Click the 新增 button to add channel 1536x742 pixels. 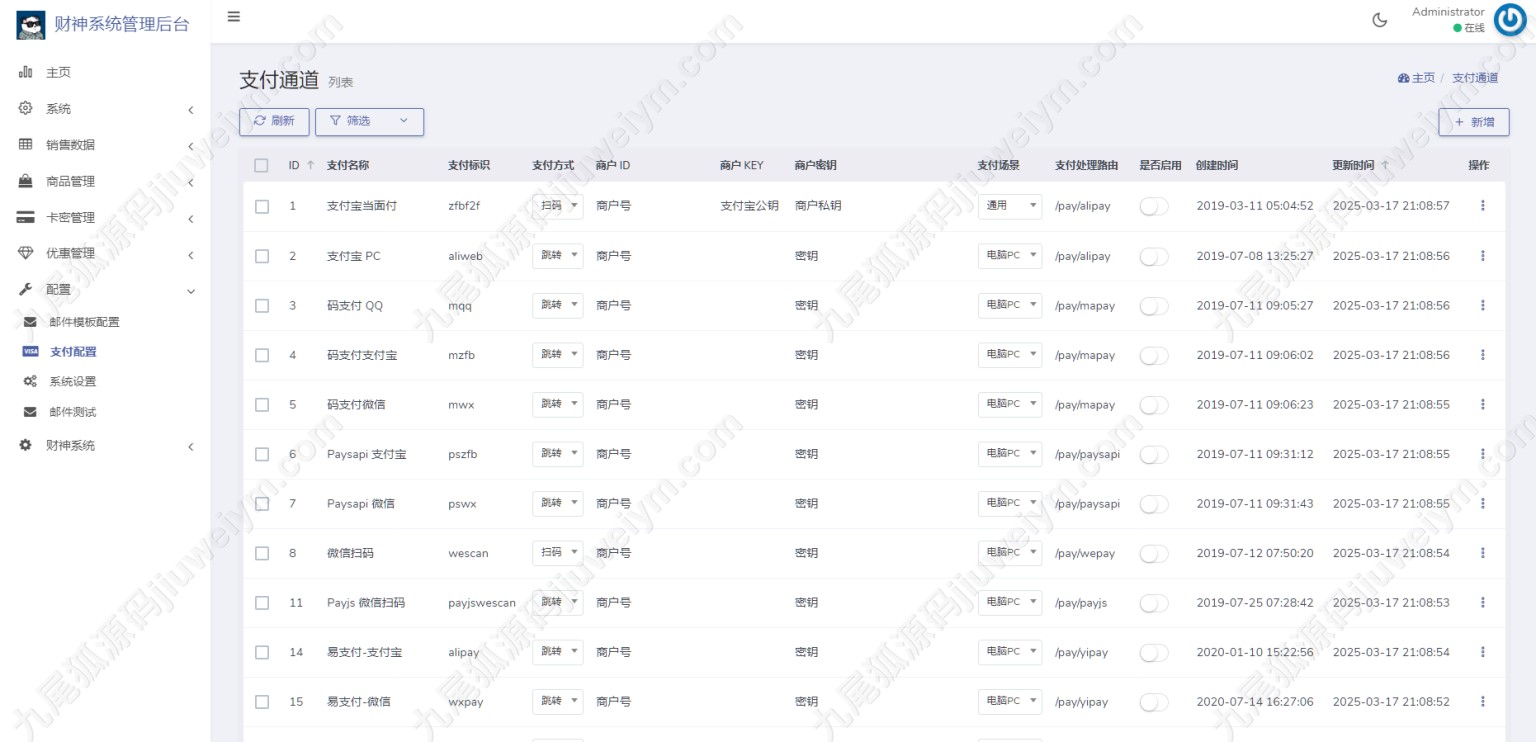(1473, 122)
